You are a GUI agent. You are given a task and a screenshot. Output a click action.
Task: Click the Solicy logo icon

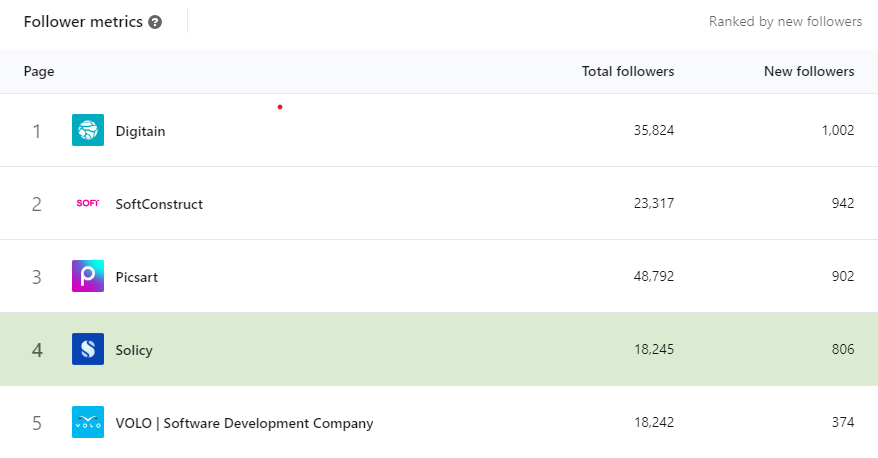coord(88,349)
